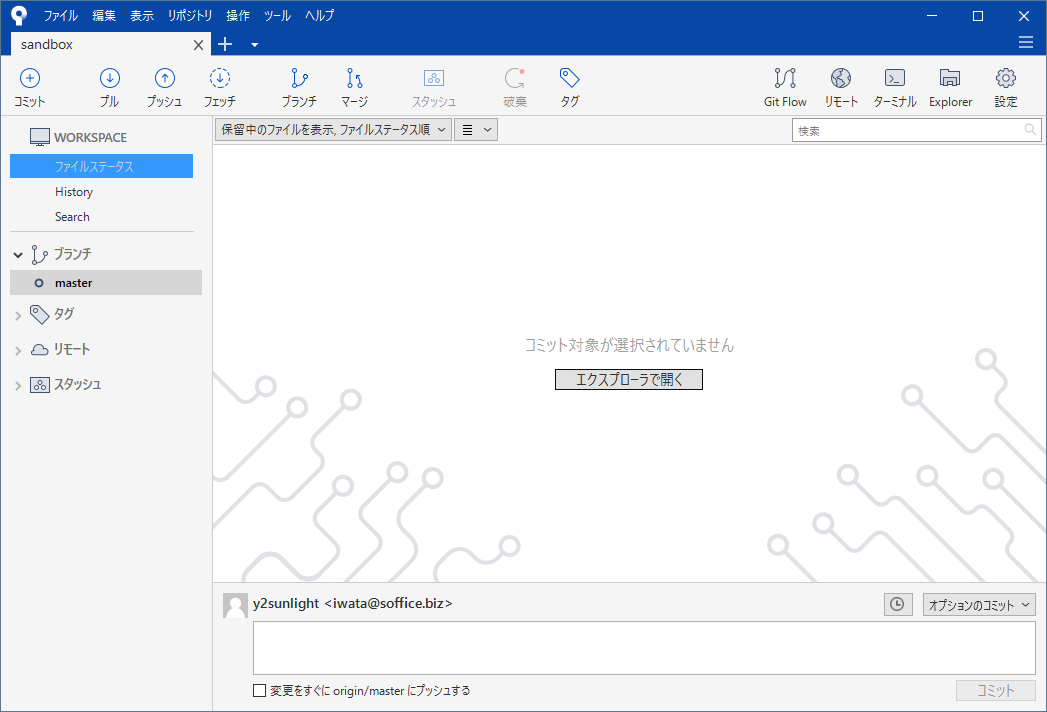Click the Merge (マージ) toolbar icon

(x=354, y=87)
